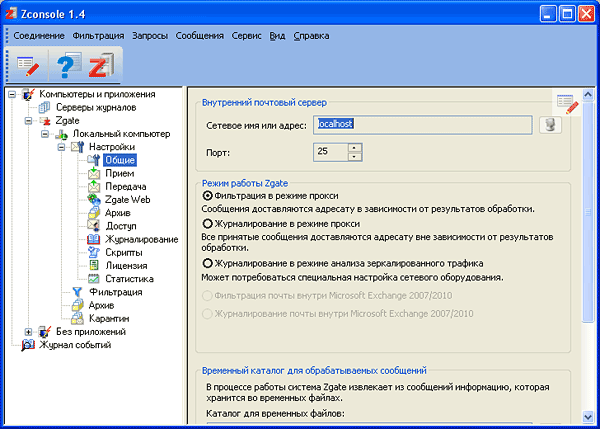Select the Передача tree label
Screen dimensions: 600x429
126,187
